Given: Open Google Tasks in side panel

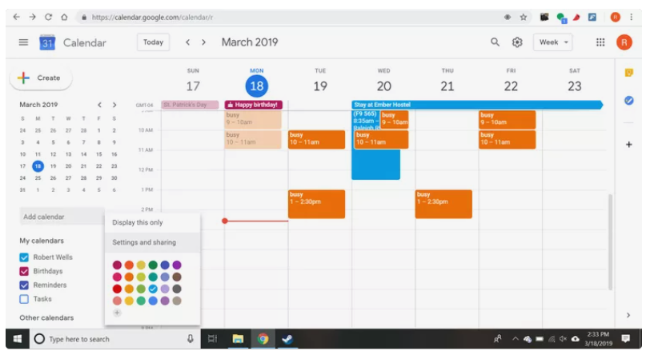Looking at the screenshot, I should pyautogui.click(x=629, y=101).
